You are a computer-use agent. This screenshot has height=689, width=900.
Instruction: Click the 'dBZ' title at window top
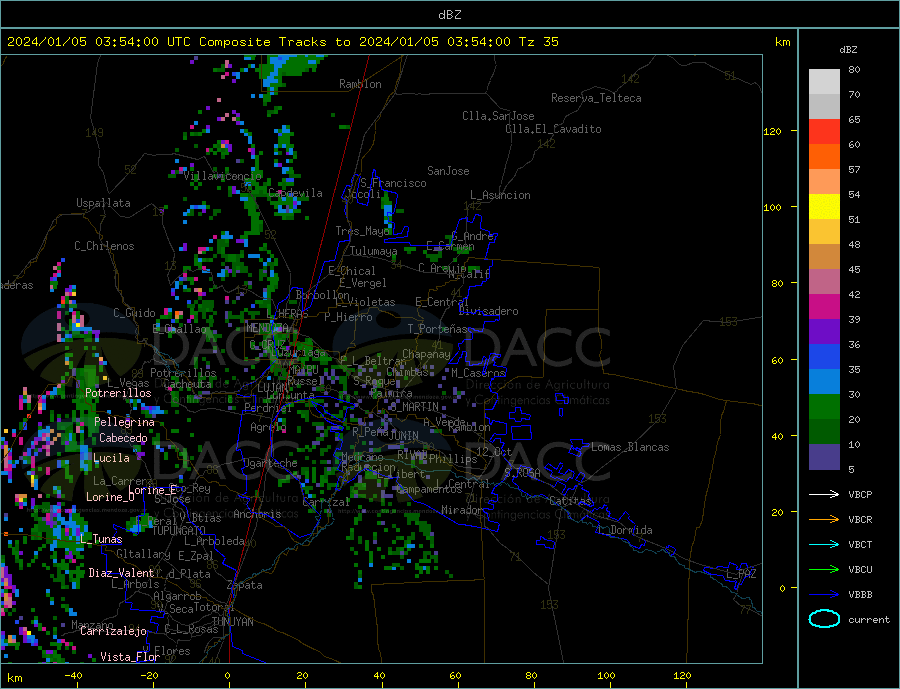(449, 15)
